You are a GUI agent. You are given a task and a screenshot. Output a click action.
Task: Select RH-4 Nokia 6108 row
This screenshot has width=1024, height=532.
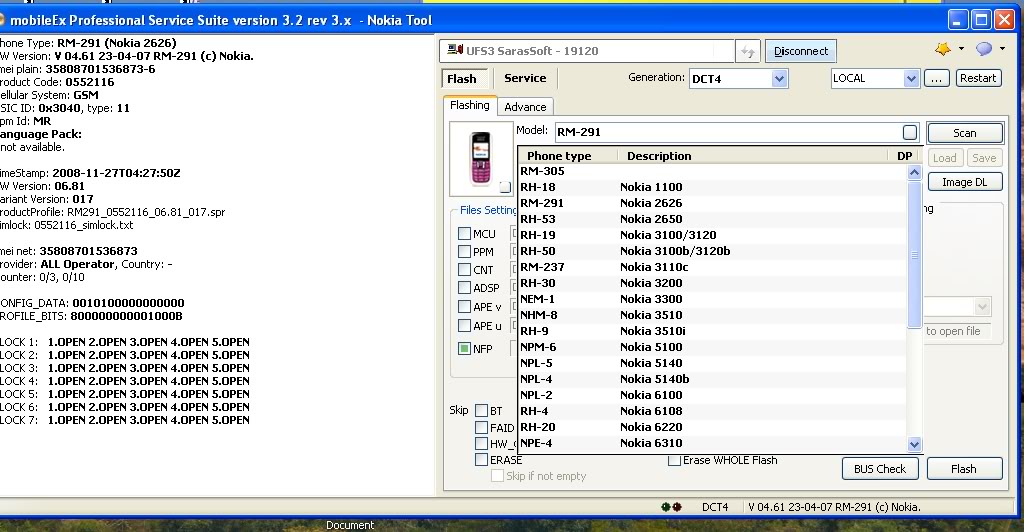712,411
